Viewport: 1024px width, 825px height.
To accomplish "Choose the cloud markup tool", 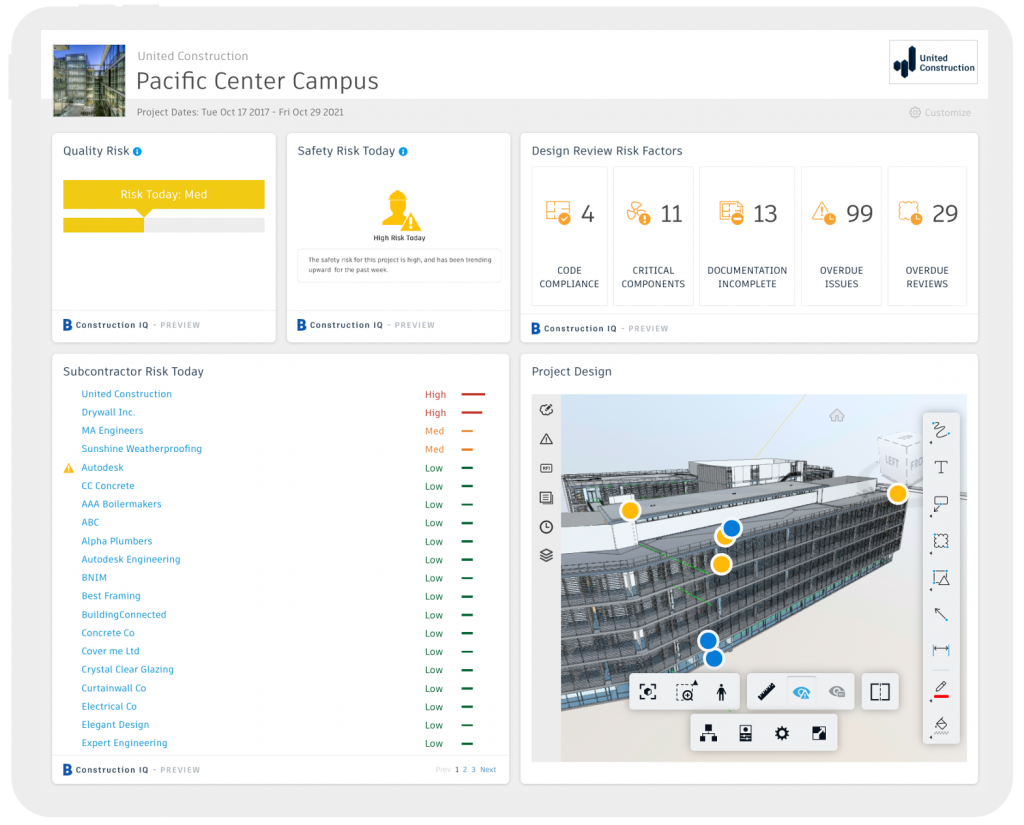I will click(x=941, y=541).
